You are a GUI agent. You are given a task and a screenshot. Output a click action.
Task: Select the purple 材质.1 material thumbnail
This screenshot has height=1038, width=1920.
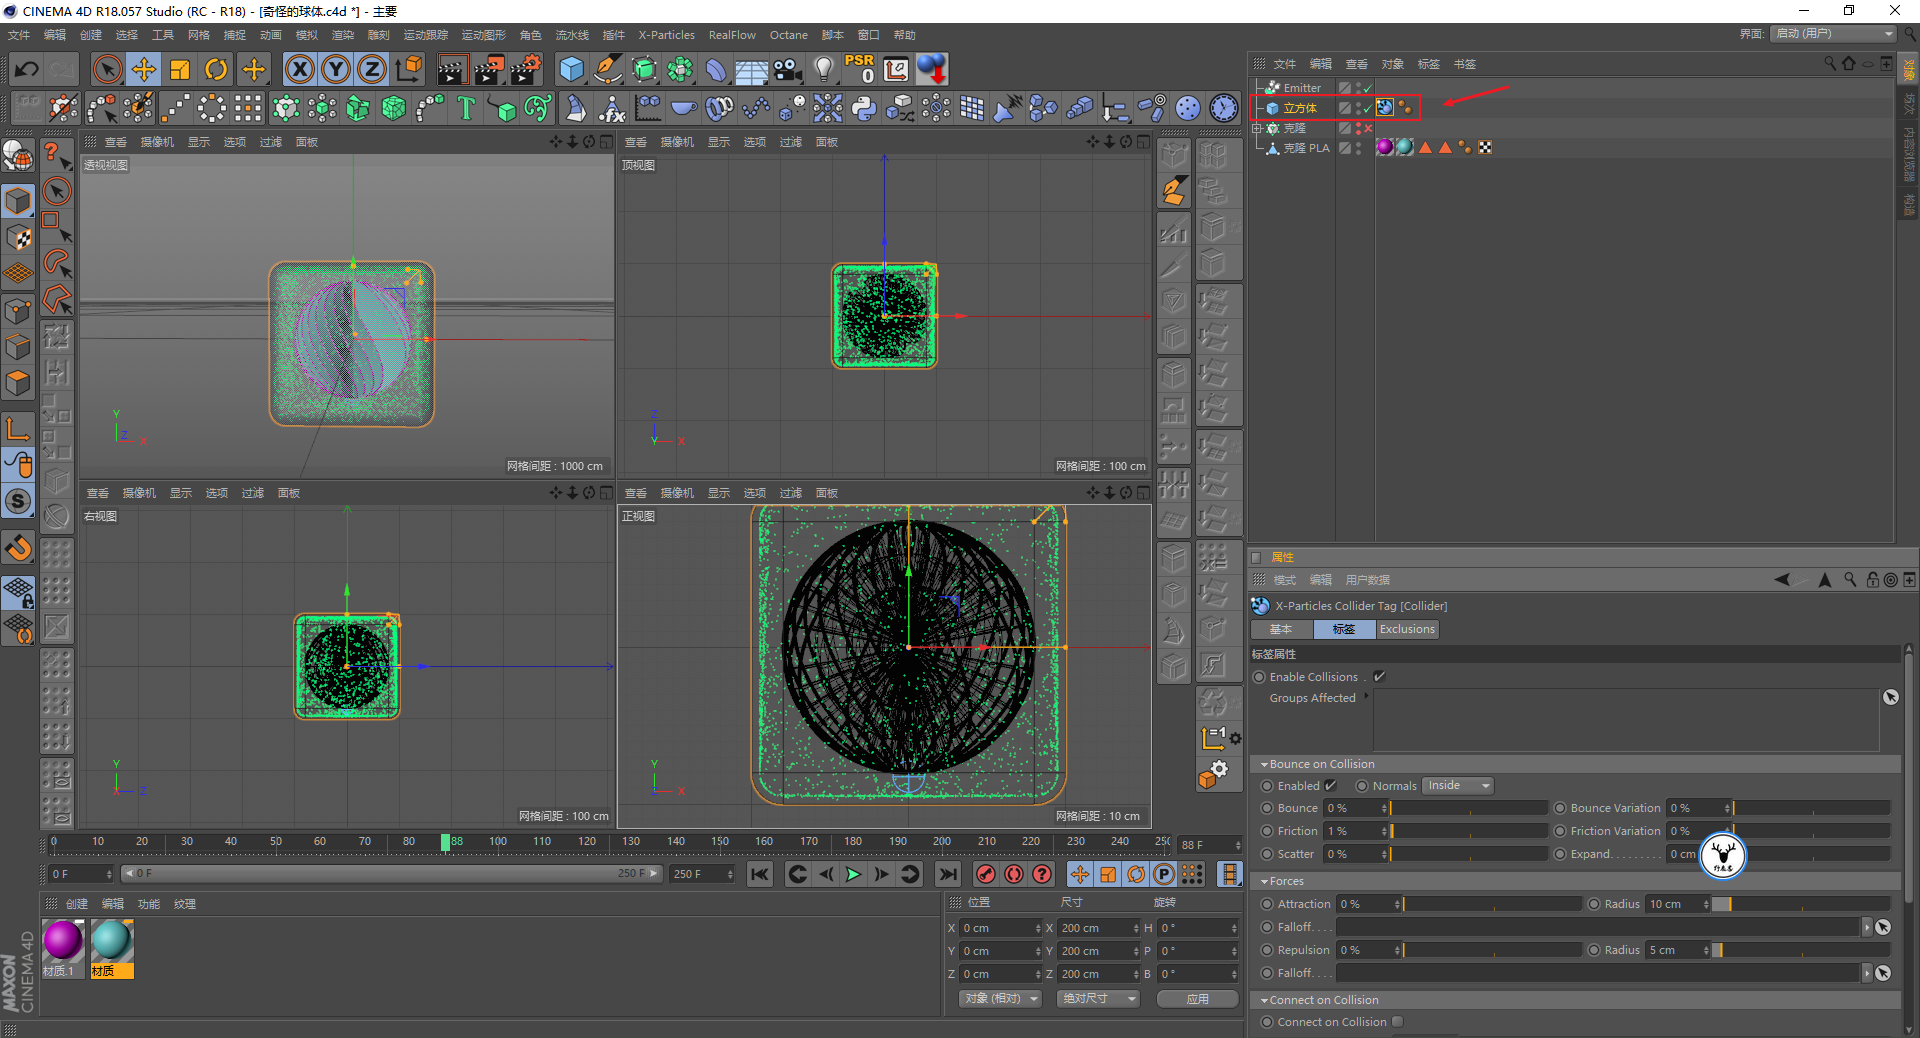point(62,941)
